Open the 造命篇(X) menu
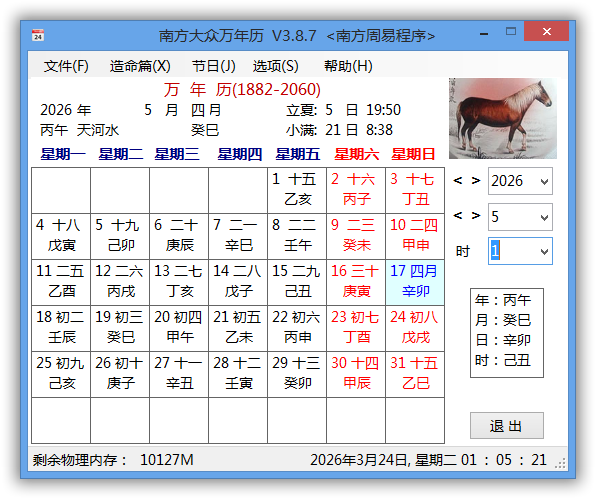Screen dimensions: 596x499 [140, 66]
